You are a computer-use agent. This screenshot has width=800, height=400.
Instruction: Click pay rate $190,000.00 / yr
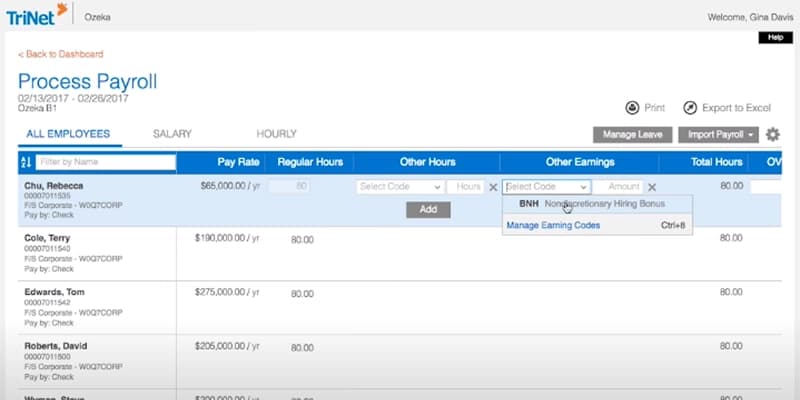pyautogui.click(x=227, y=238)
